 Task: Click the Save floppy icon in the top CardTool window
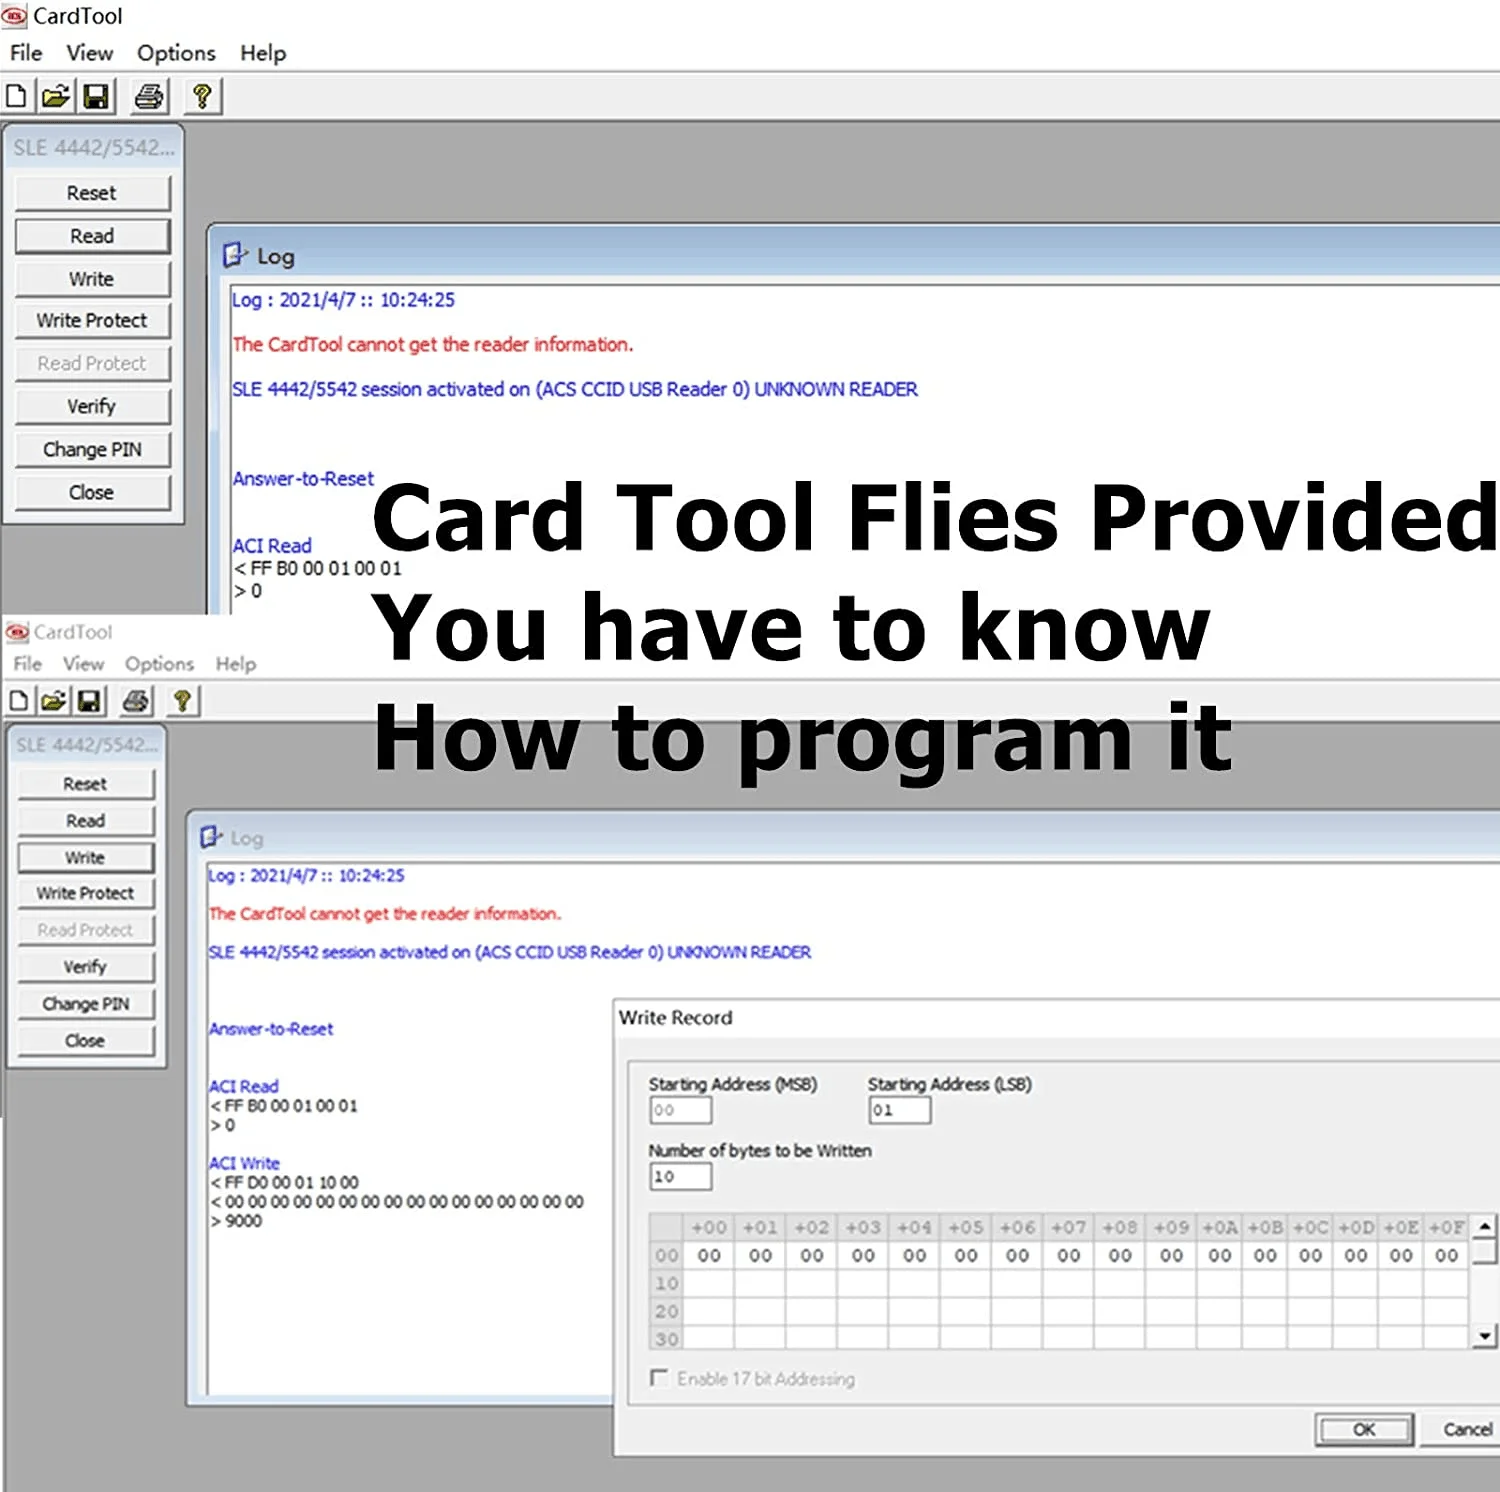point(96,96)
